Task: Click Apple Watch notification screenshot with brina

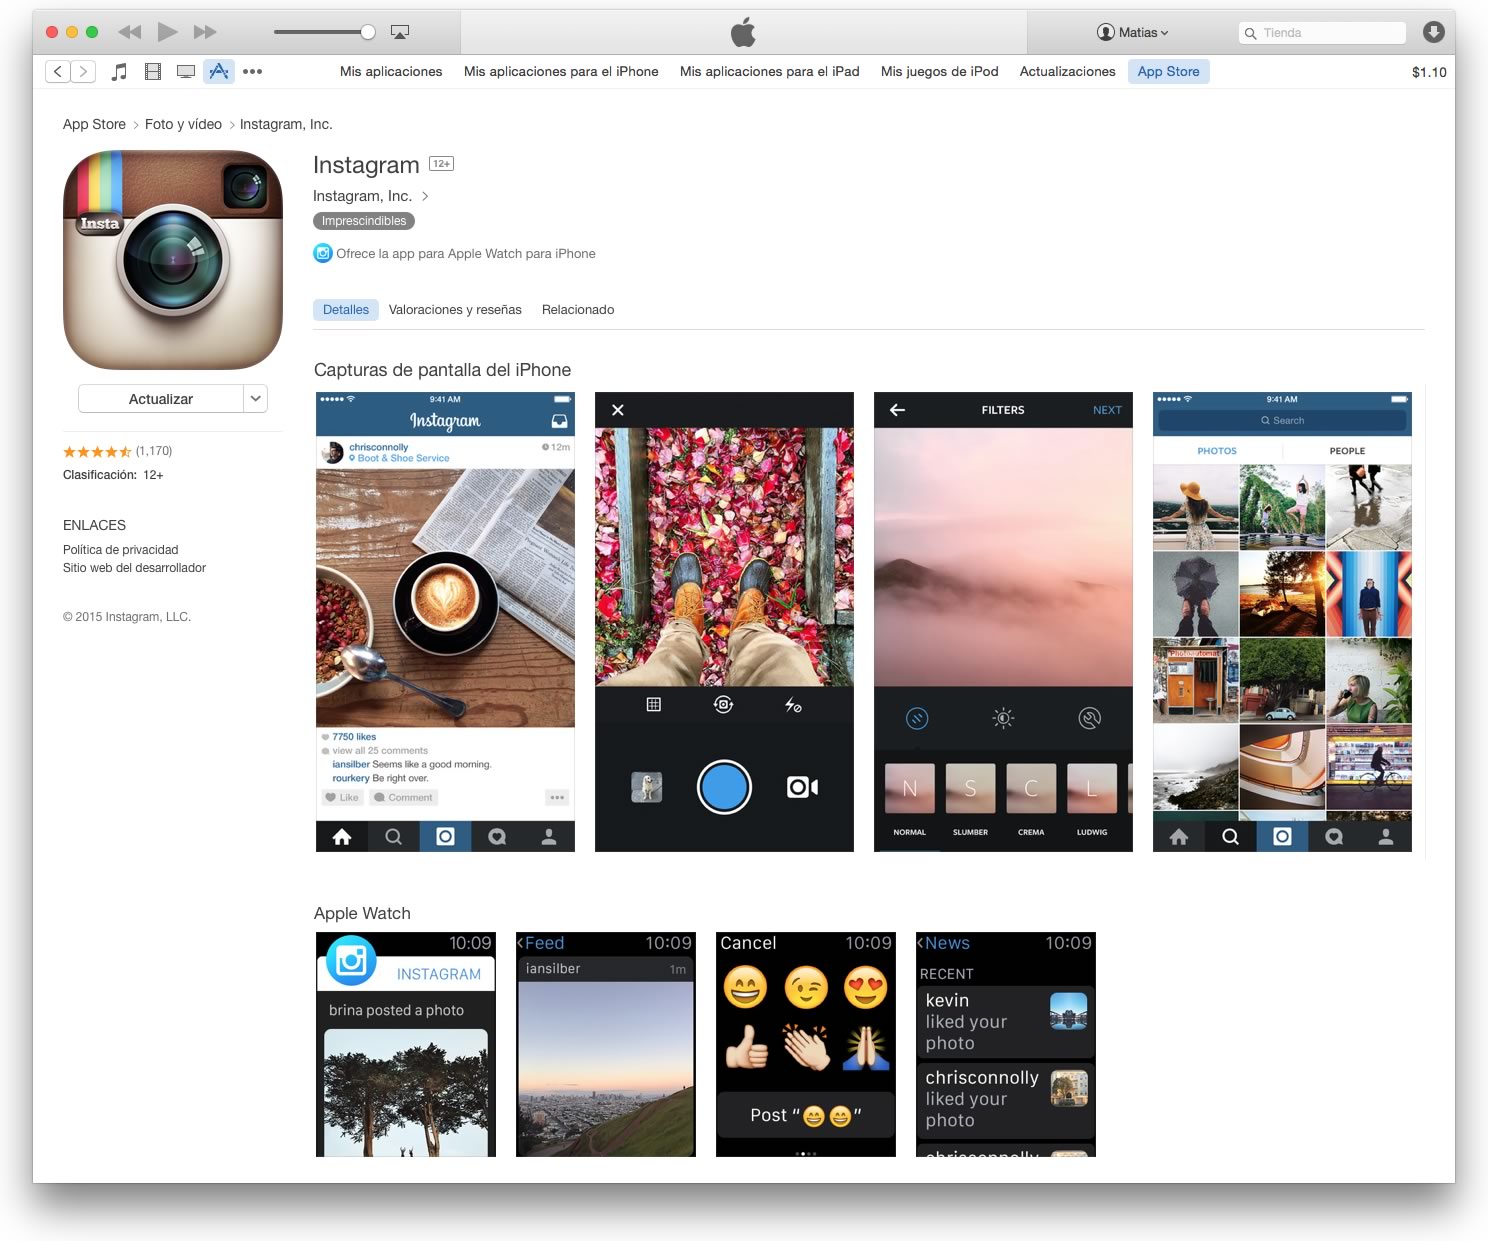Action: (x=406, y=1045)
